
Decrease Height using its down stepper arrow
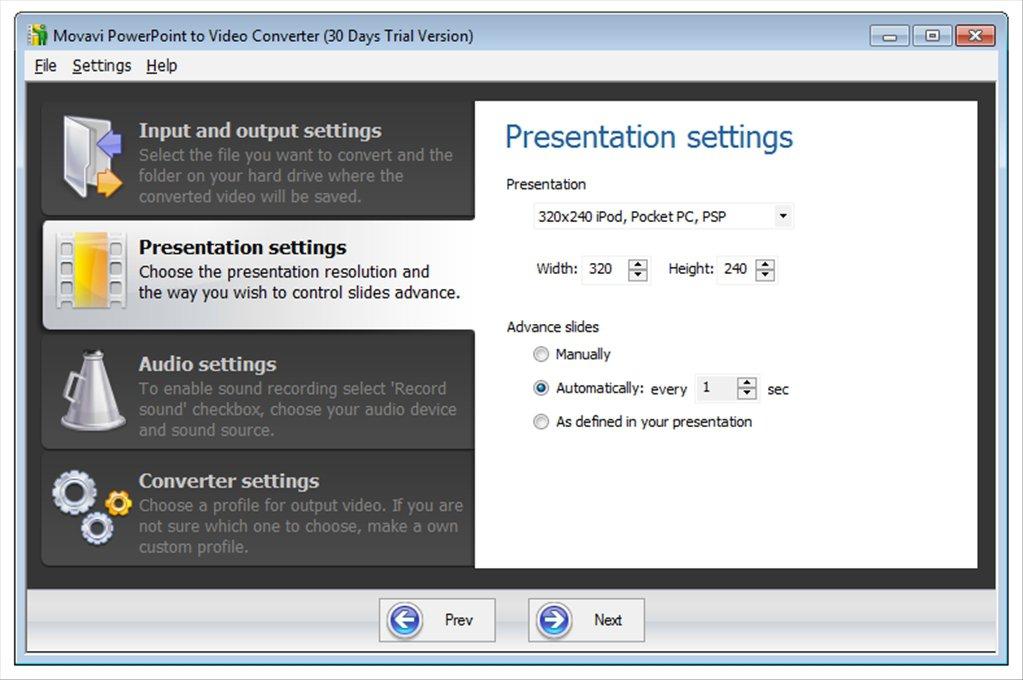pyautogui.click(x=764, y=274)
